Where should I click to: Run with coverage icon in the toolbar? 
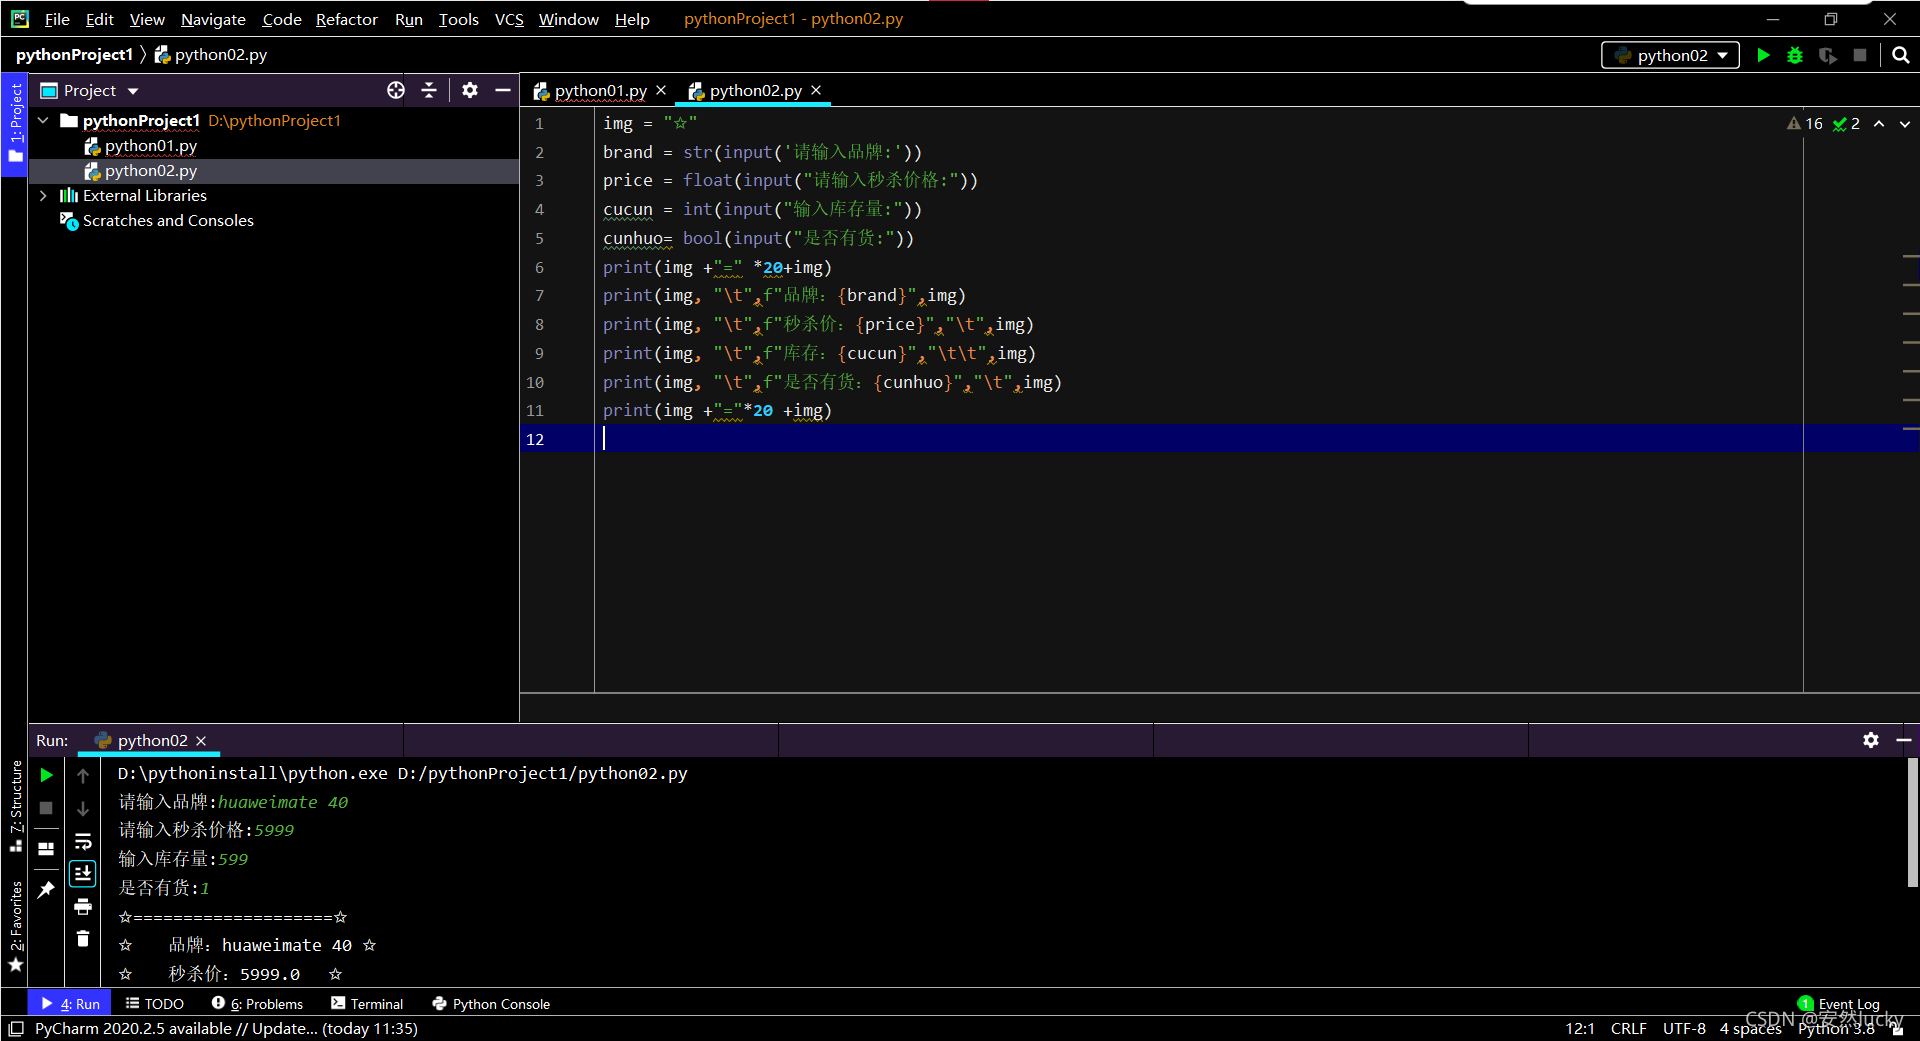(x=1828, y=55)
